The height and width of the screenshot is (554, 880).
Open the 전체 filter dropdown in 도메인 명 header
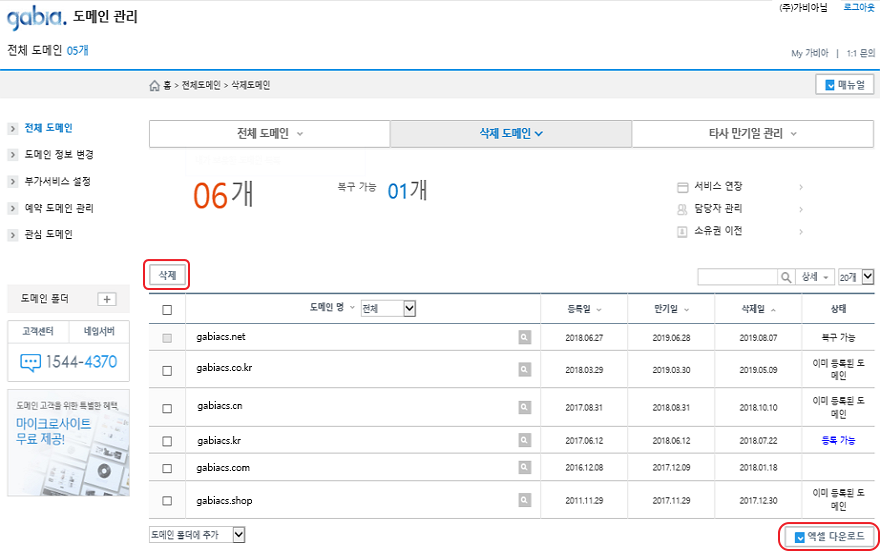(x=388, y=308)
